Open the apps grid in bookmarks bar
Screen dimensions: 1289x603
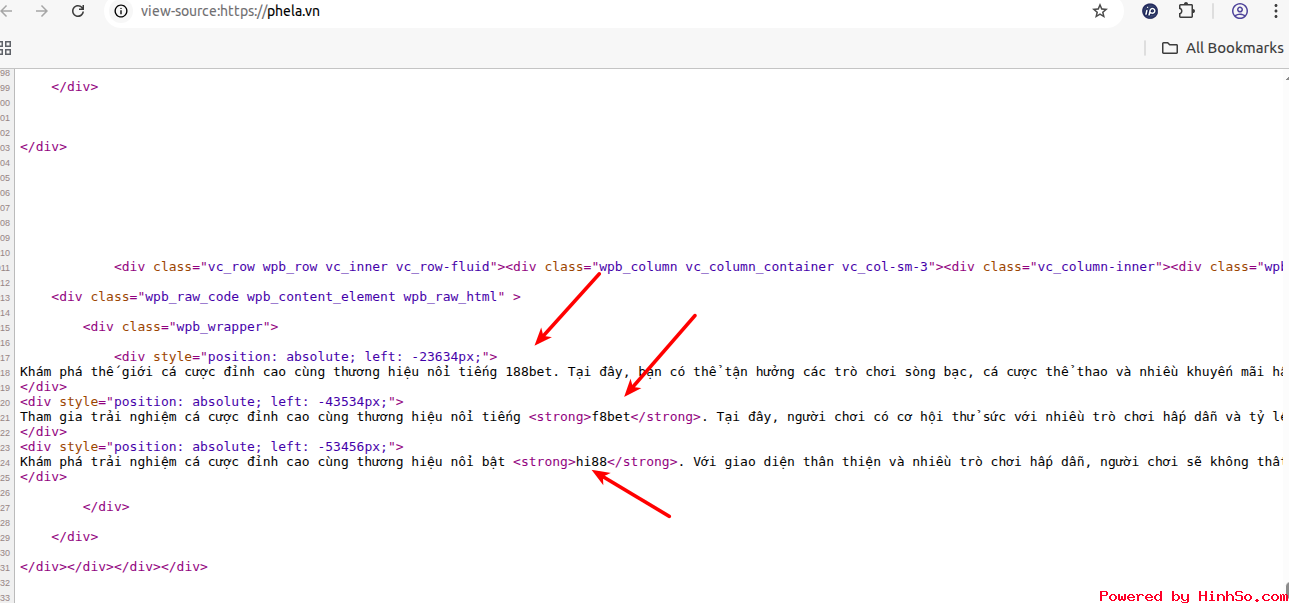(6, 48)
